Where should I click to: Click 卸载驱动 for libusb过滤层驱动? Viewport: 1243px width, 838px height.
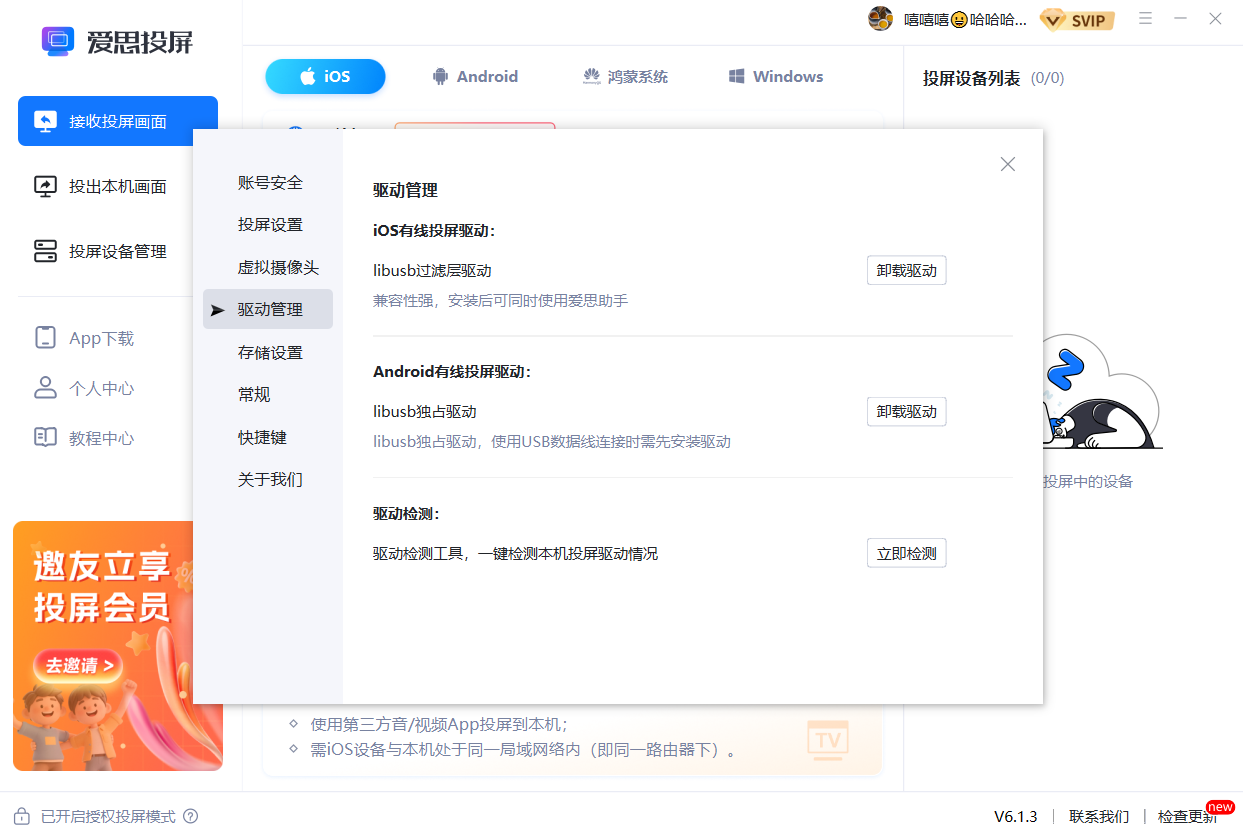(x=906, y=270)
